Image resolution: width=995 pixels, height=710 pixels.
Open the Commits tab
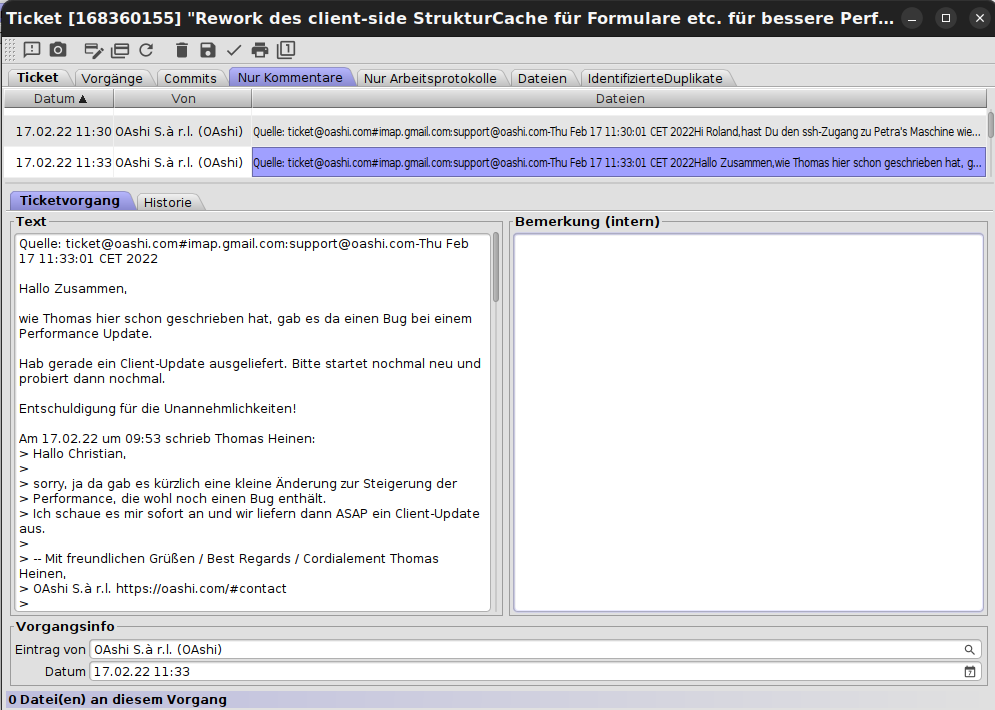click(x=190, y=78)
